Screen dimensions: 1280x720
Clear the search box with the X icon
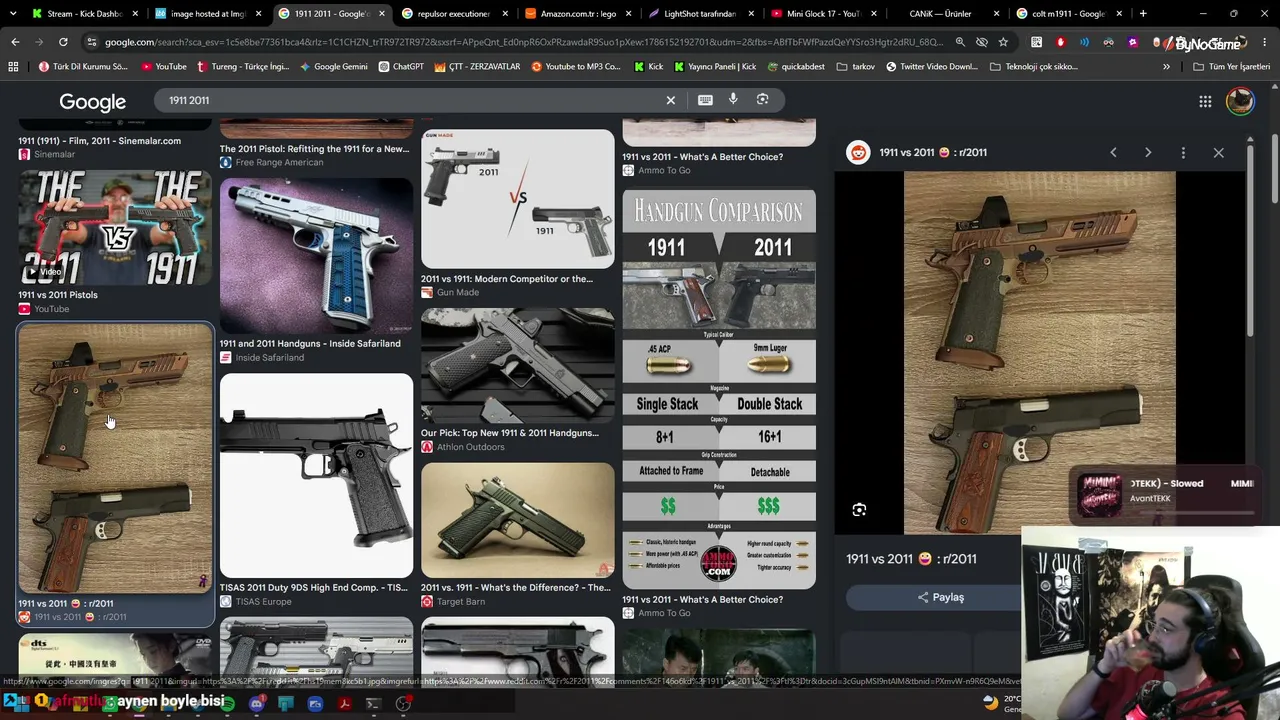671,100
